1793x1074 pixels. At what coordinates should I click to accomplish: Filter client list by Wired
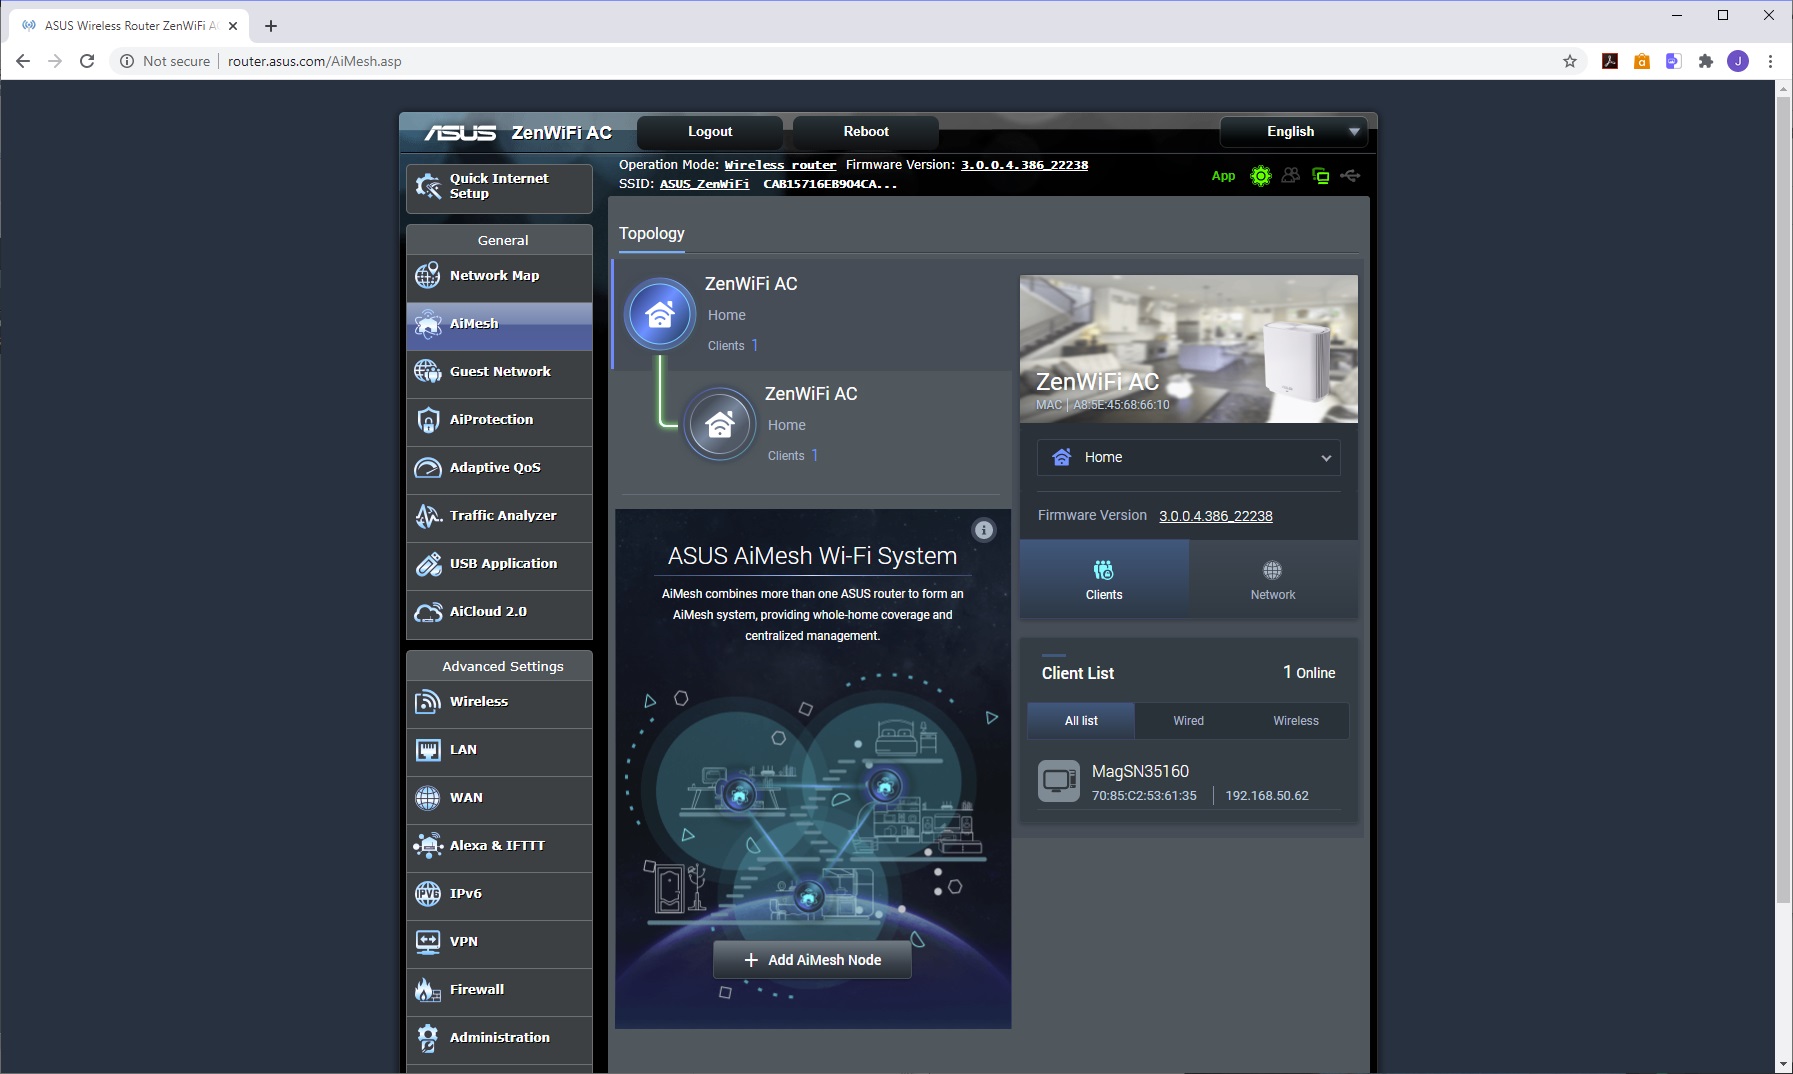tap(1188, 721)
